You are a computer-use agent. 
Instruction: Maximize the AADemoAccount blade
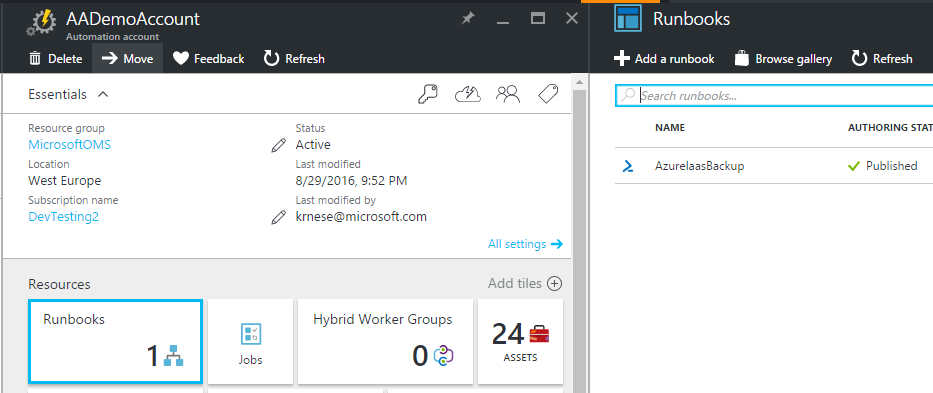tap(538, 18)
